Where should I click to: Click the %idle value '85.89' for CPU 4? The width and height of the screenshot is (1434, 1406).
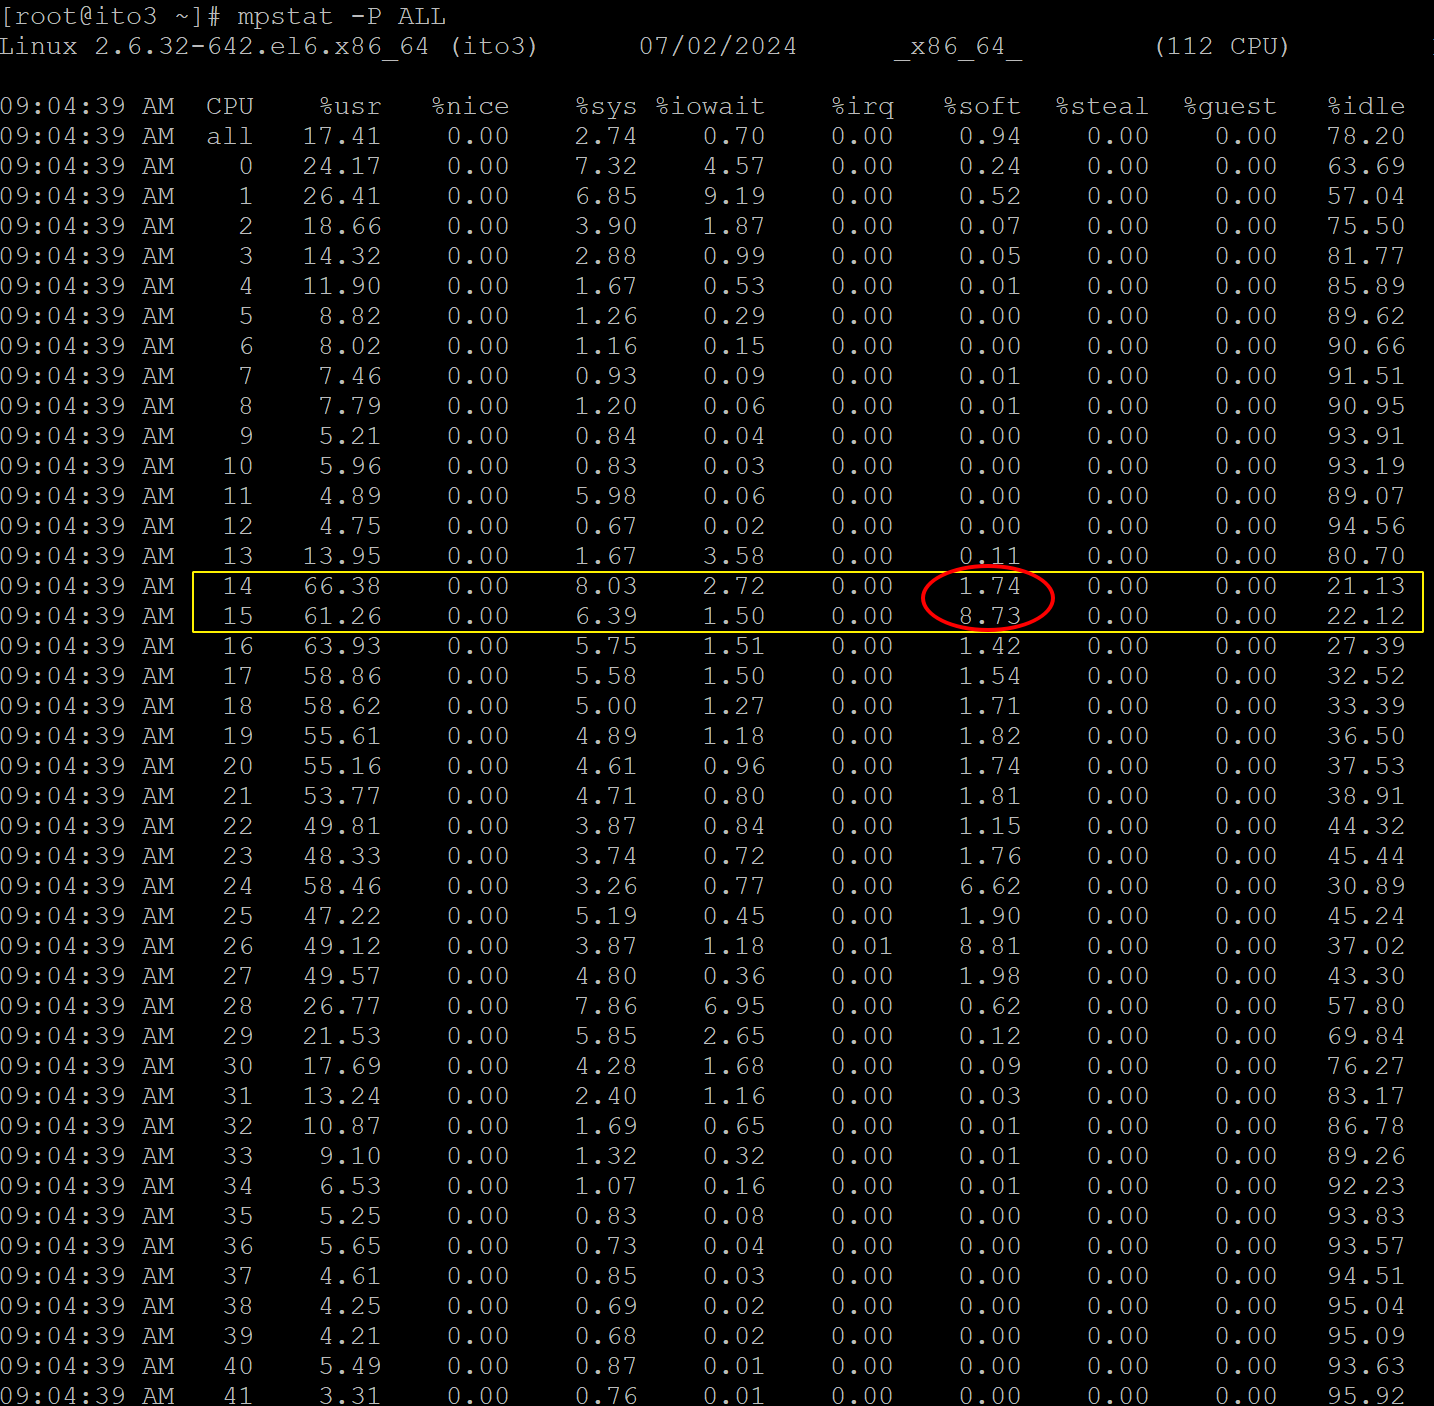coord(1366,286)
